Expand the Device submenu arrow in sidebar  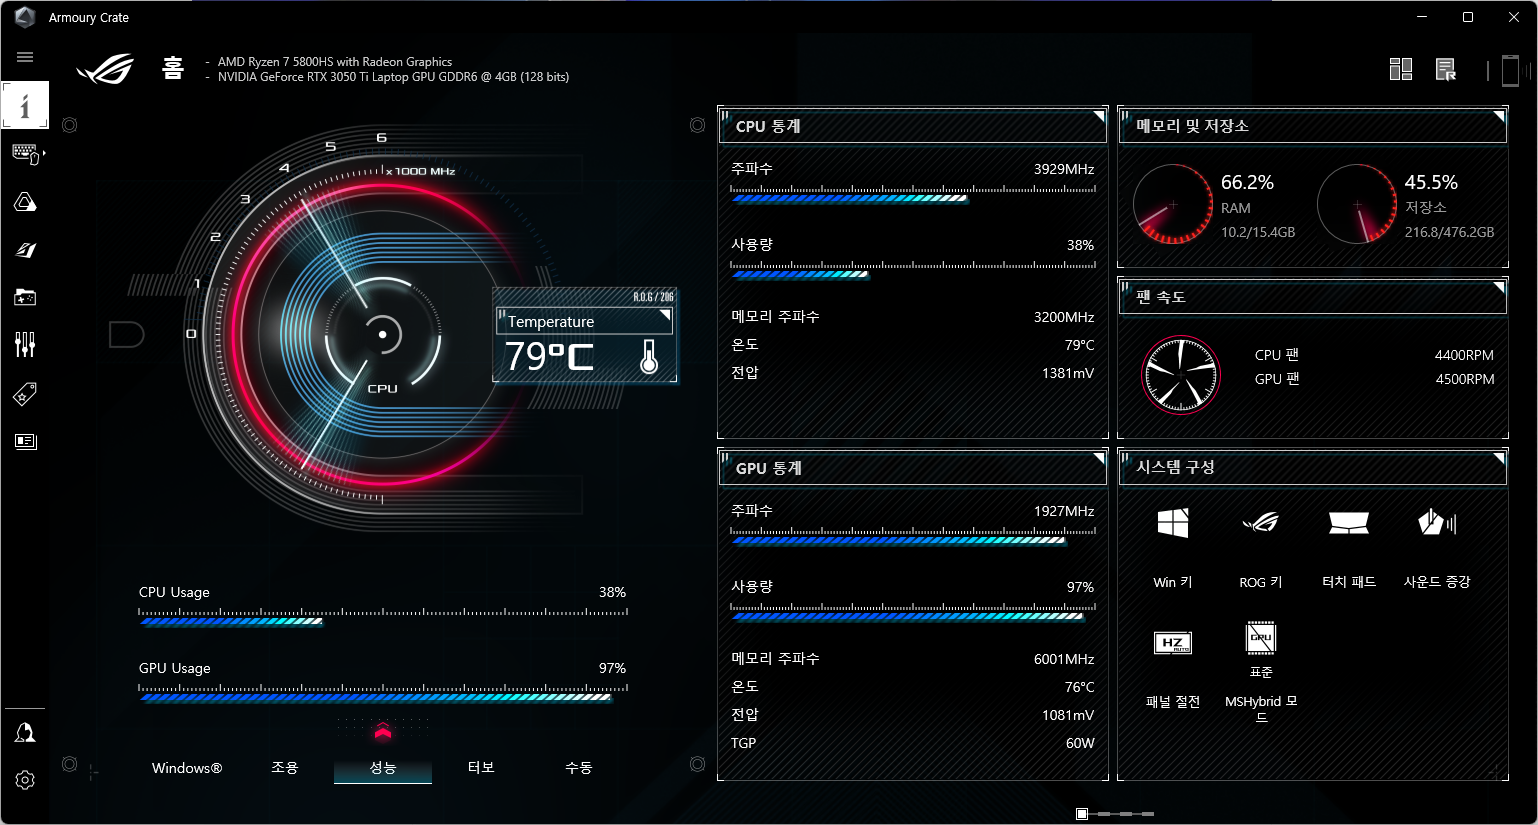[x=44, y=153]
